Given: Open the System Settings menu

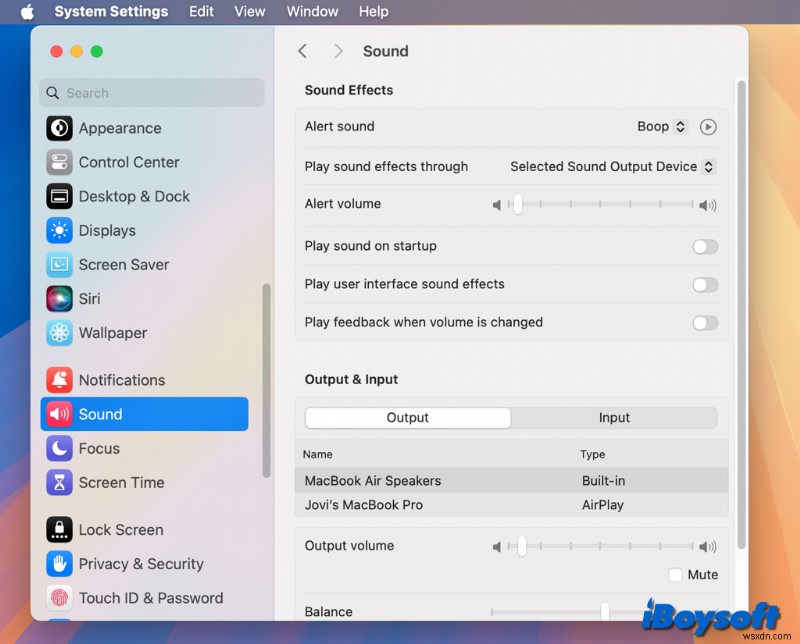Looking at the screenshot, I should click(x=111, y=11).
